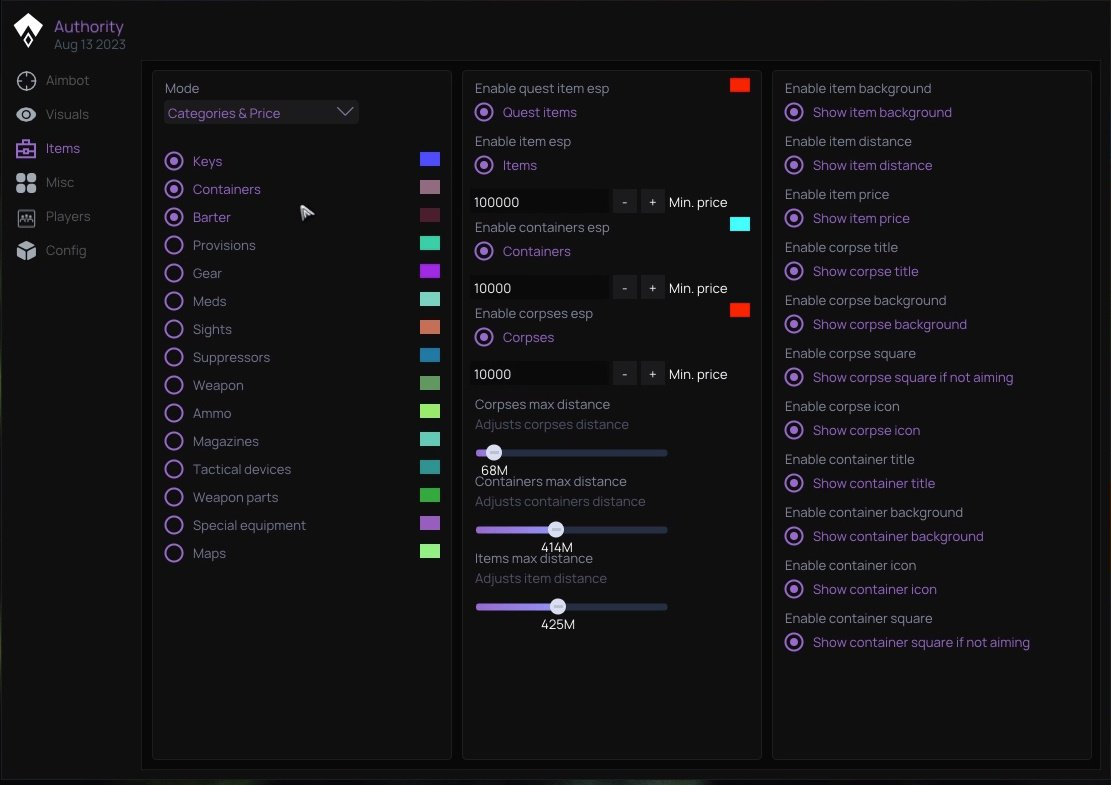The image size is (1111, 785).
Task: Disable Show item price option
Action: [x=794, y=218]
